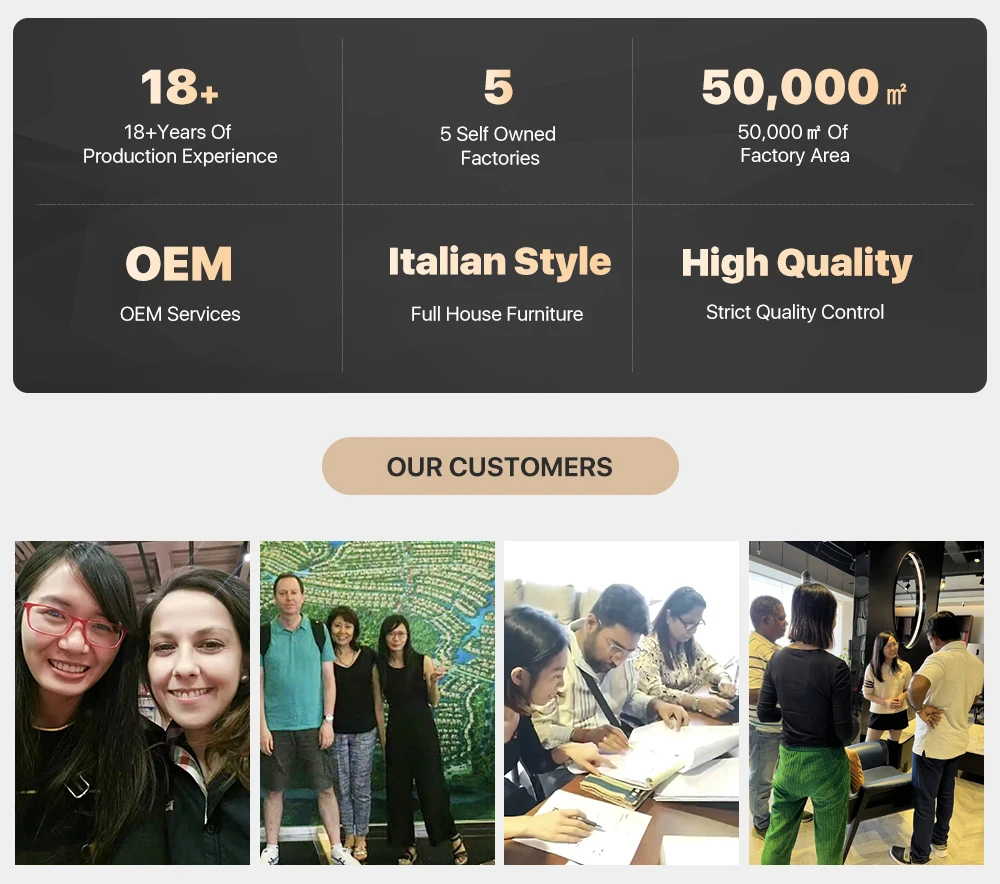Screen dimensions: 1000x884
Task: Click the Italian Style heading
Action: pos(499,262)
